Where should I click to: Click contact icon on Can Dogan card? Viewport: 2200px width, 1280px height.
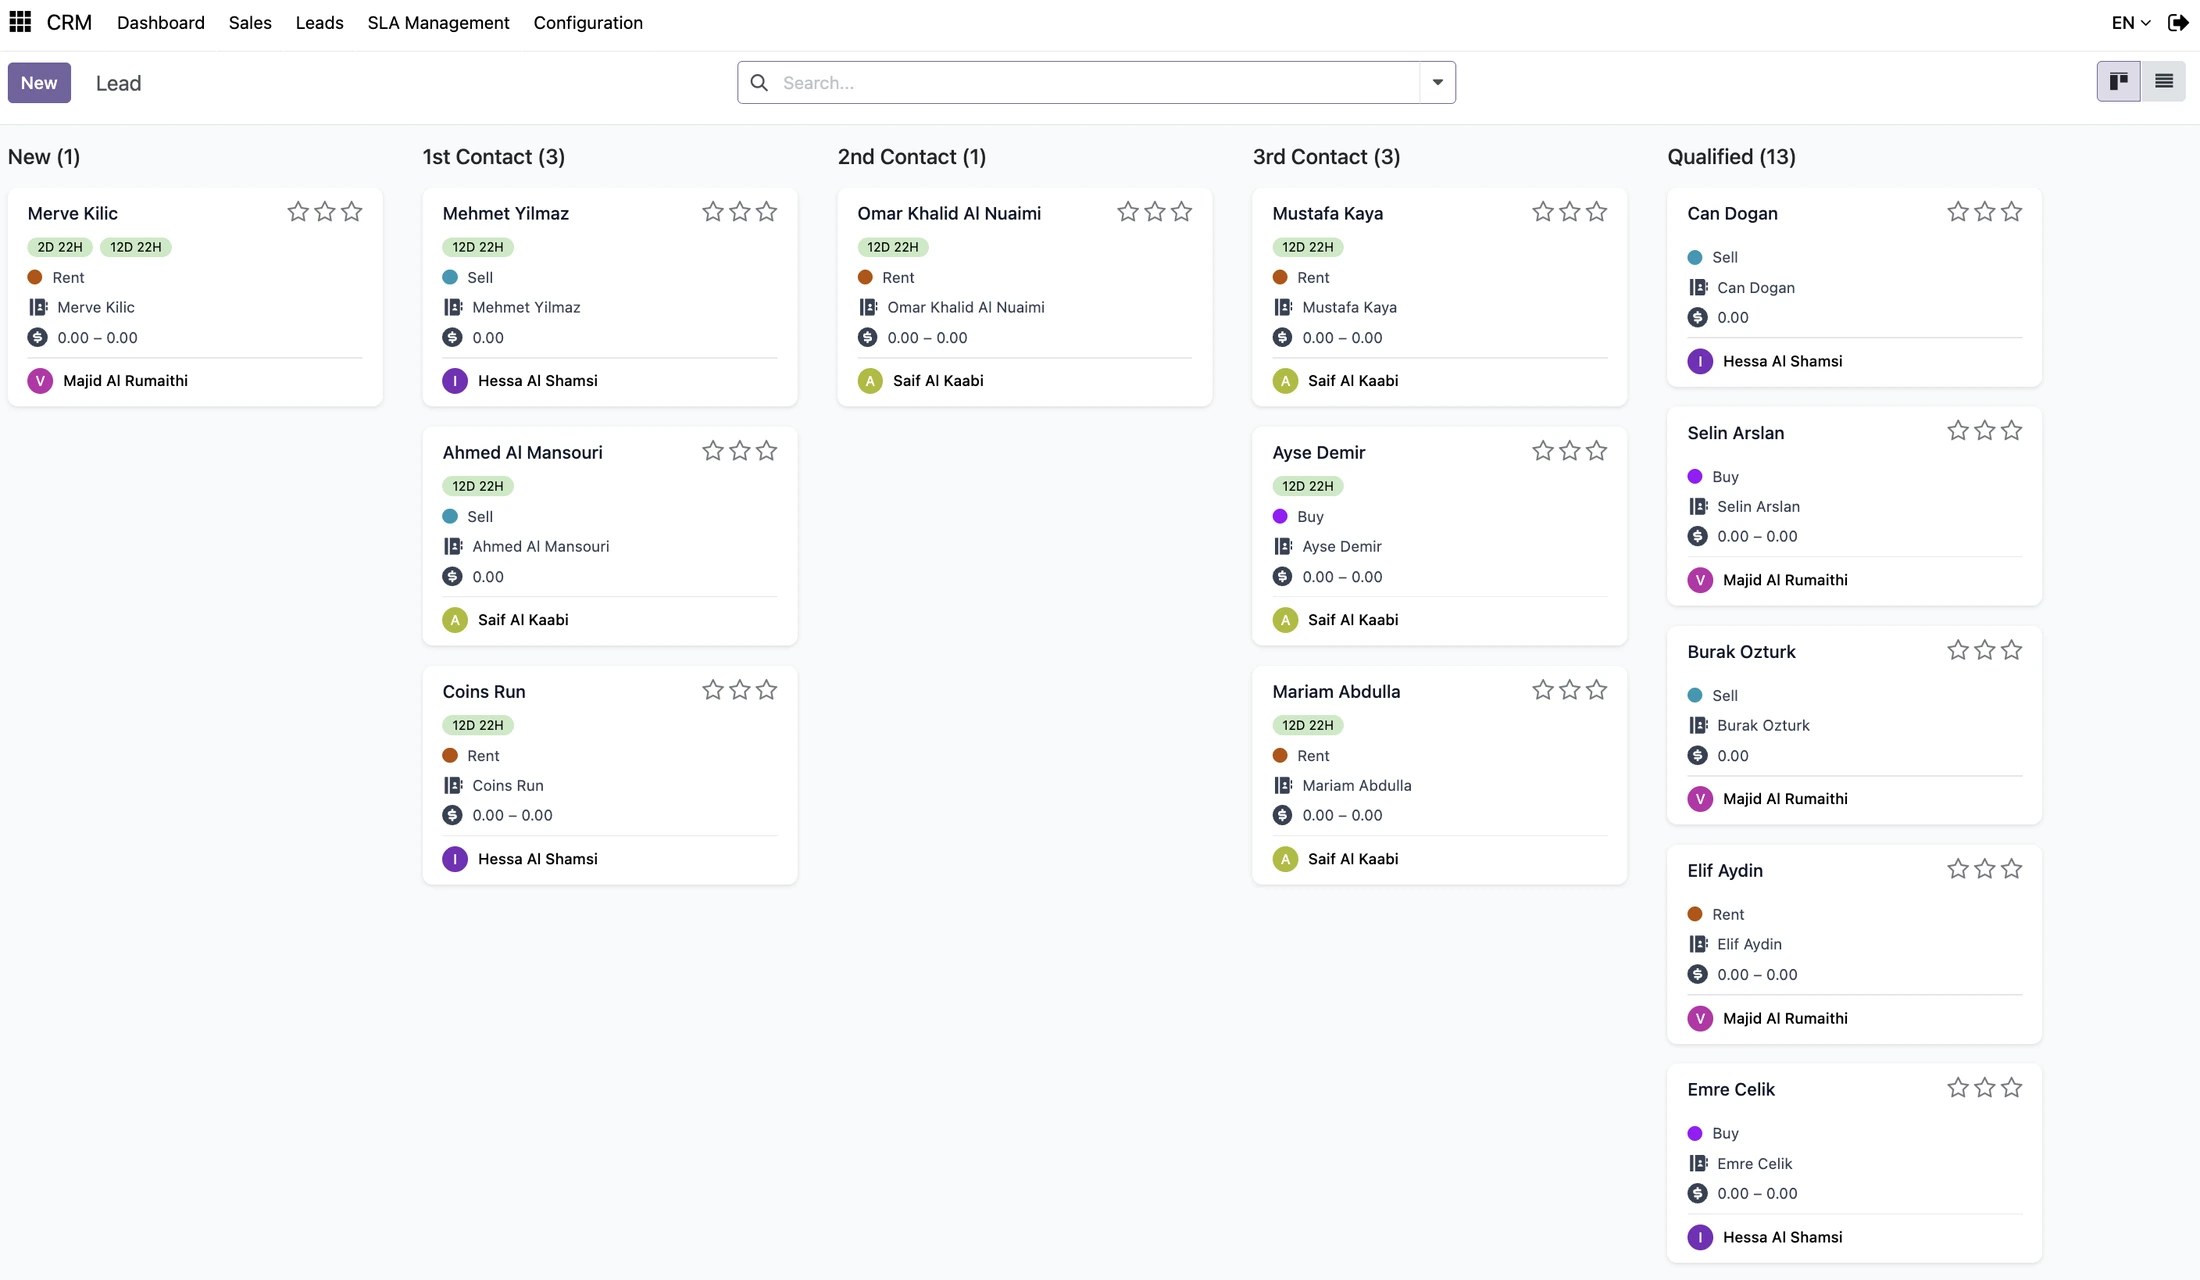click(x=1698, y=287)
